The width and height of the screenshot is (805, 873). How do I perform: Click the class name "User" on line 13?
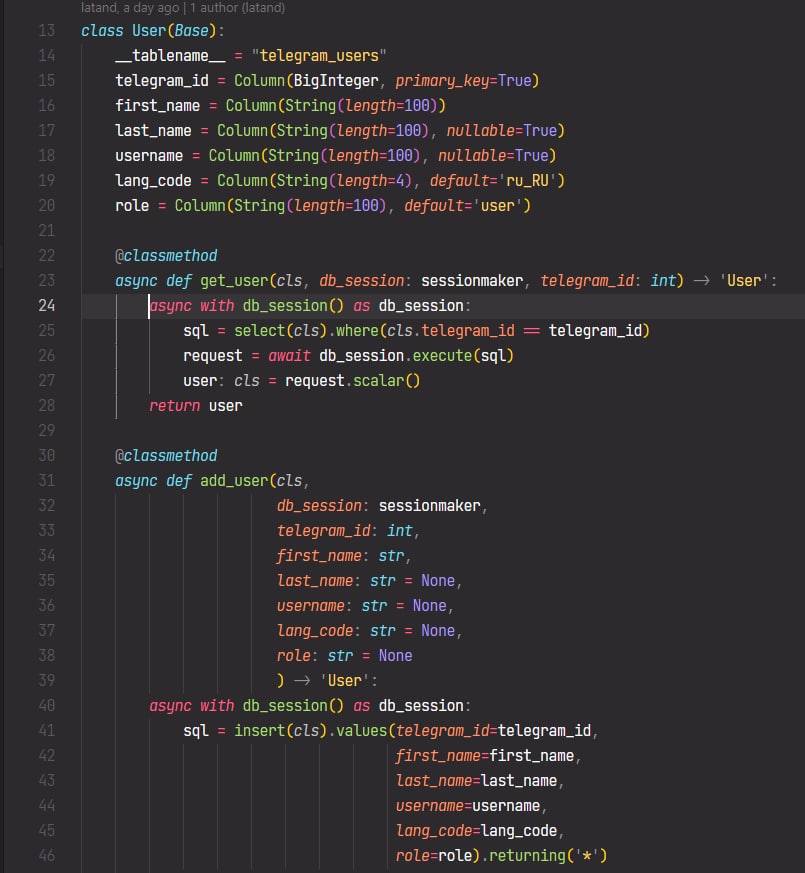tap(149, 31)
